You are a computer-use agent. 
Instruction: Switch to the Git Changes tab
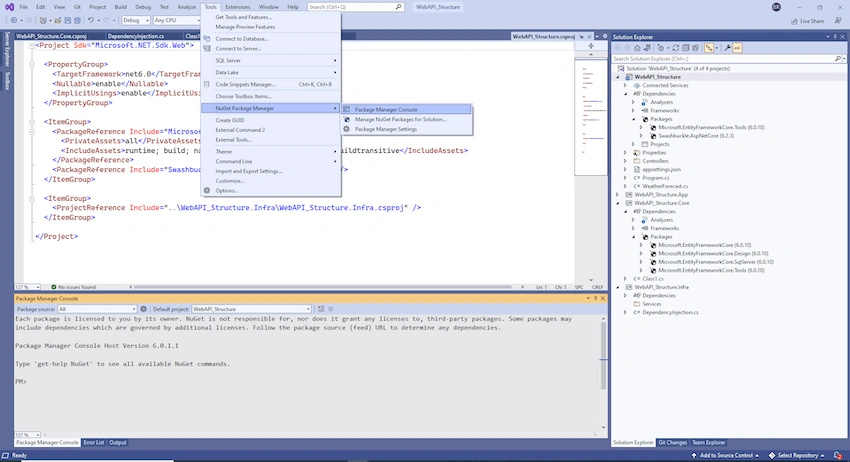tap(672, 442)
